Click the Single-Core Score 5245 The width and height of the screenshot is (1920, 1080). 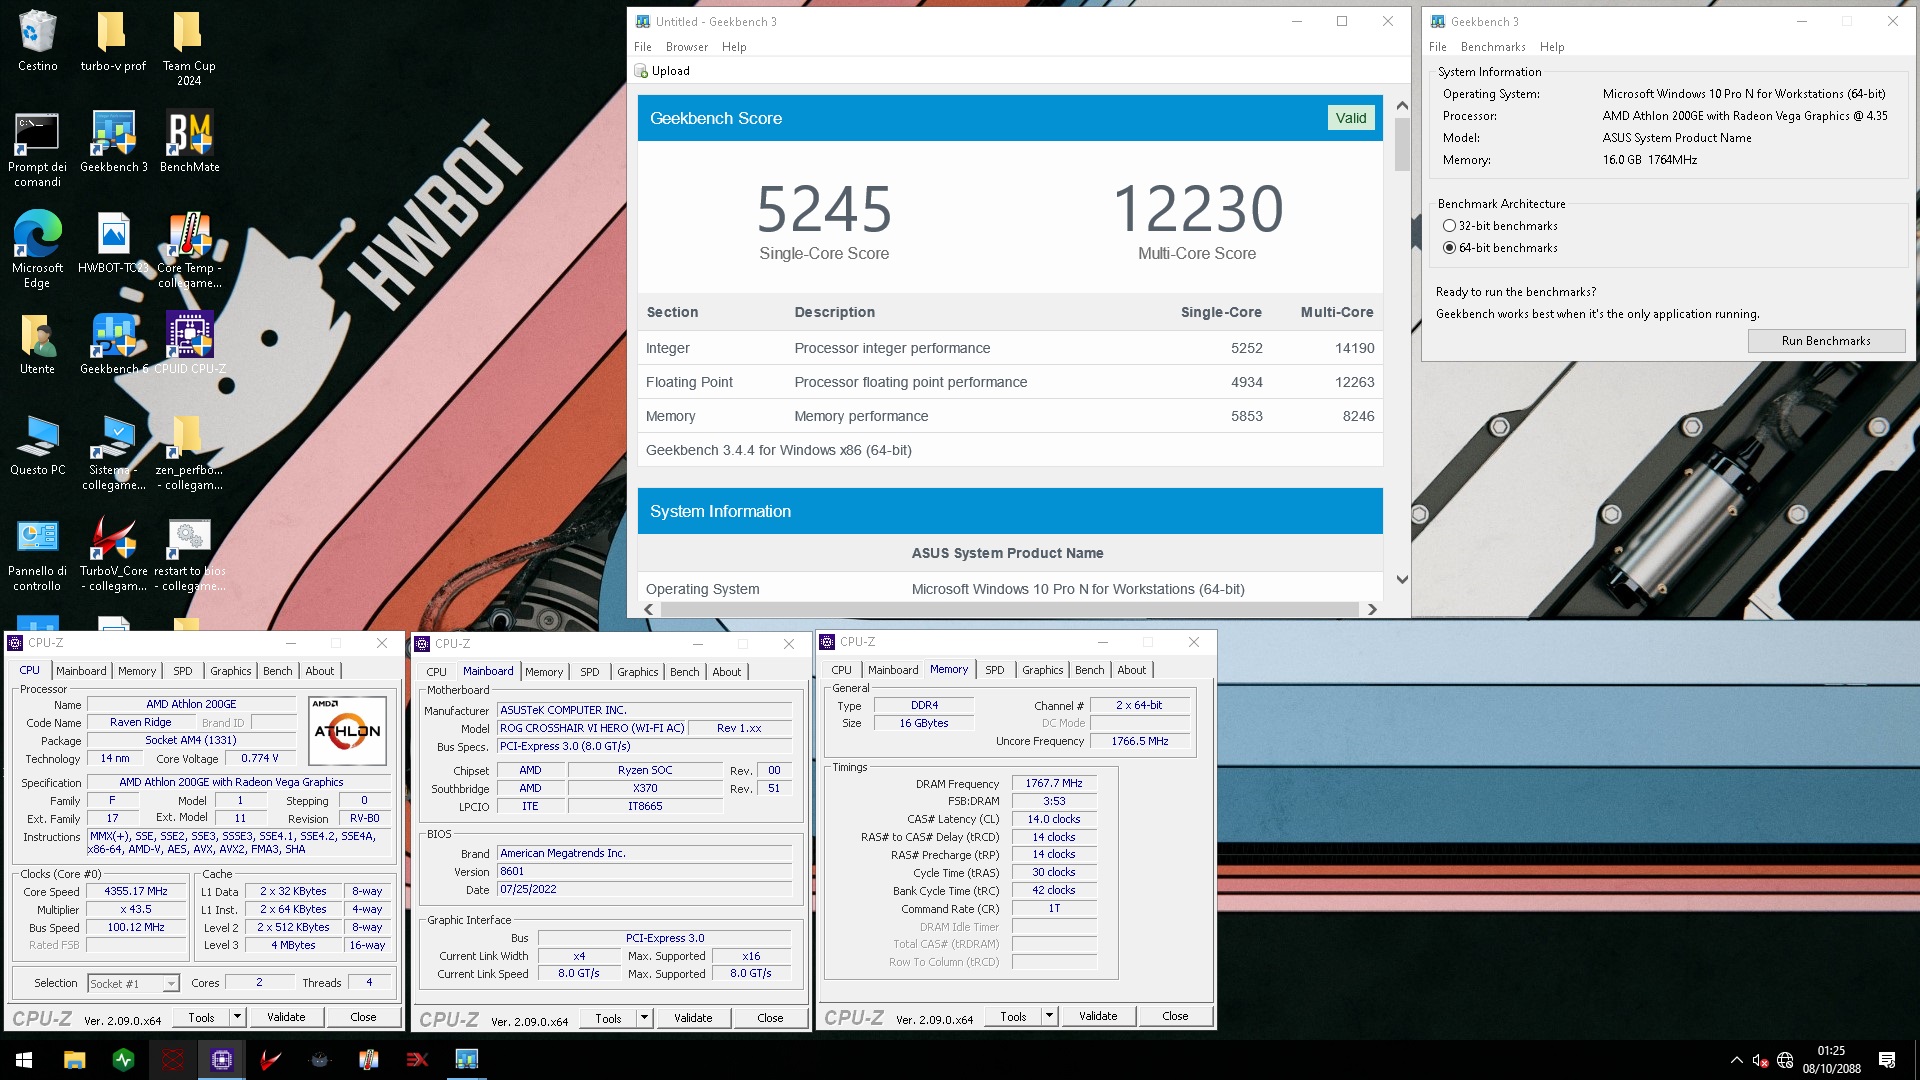coord(824,209)
